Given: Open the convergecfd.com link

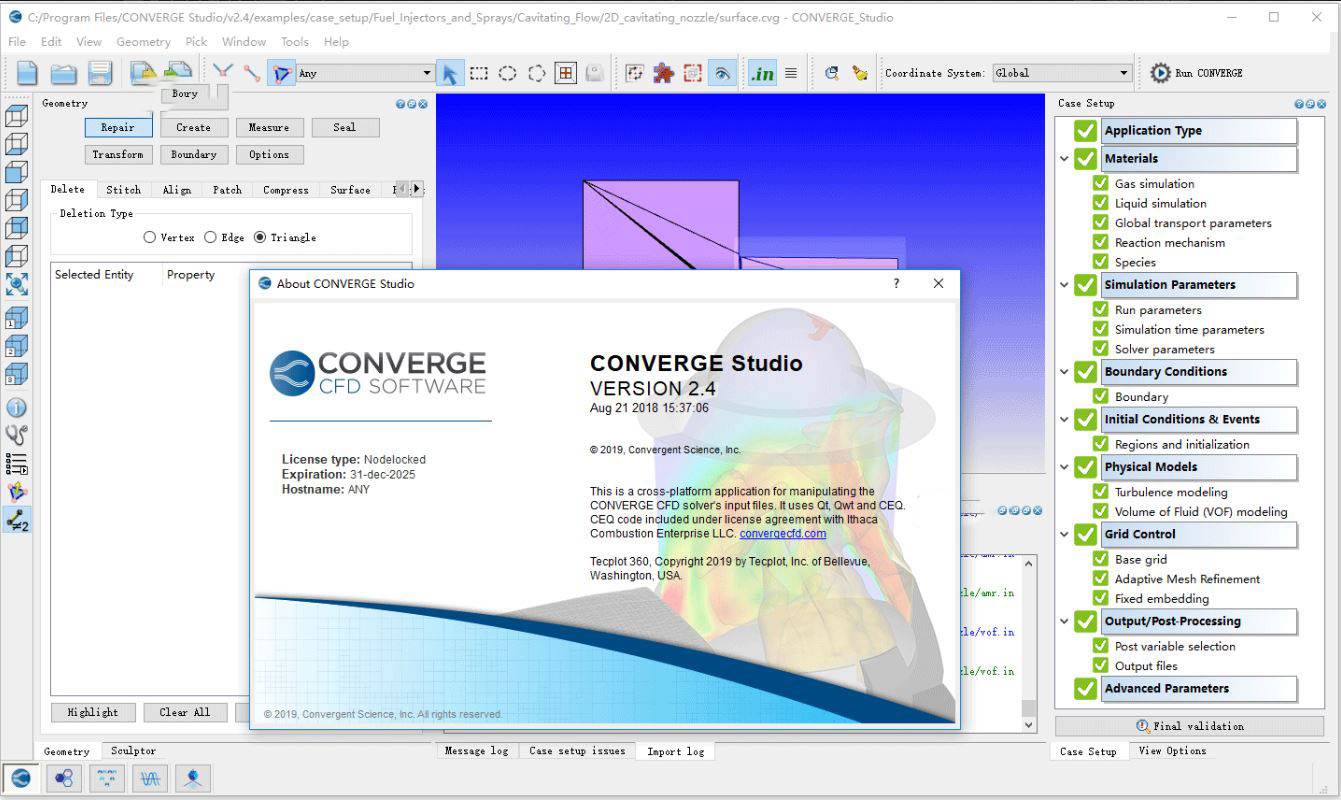Looking at the screenshot, I should (783, 534).
